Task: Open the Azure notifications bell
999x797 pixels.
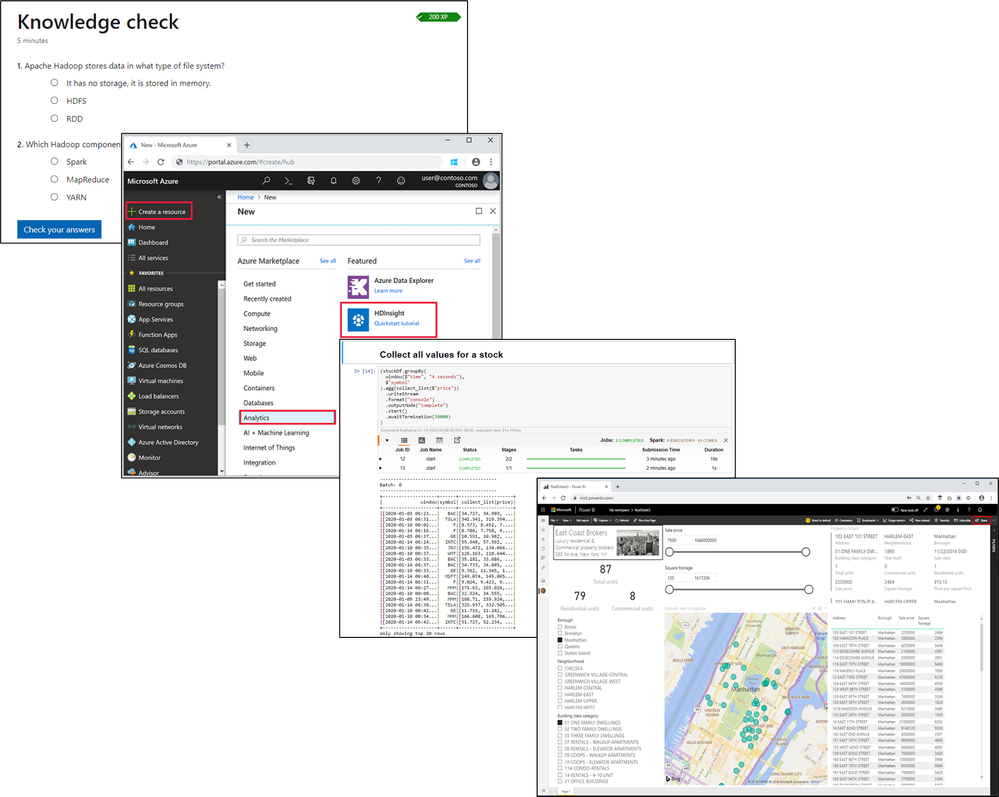Action: (333, 181)
